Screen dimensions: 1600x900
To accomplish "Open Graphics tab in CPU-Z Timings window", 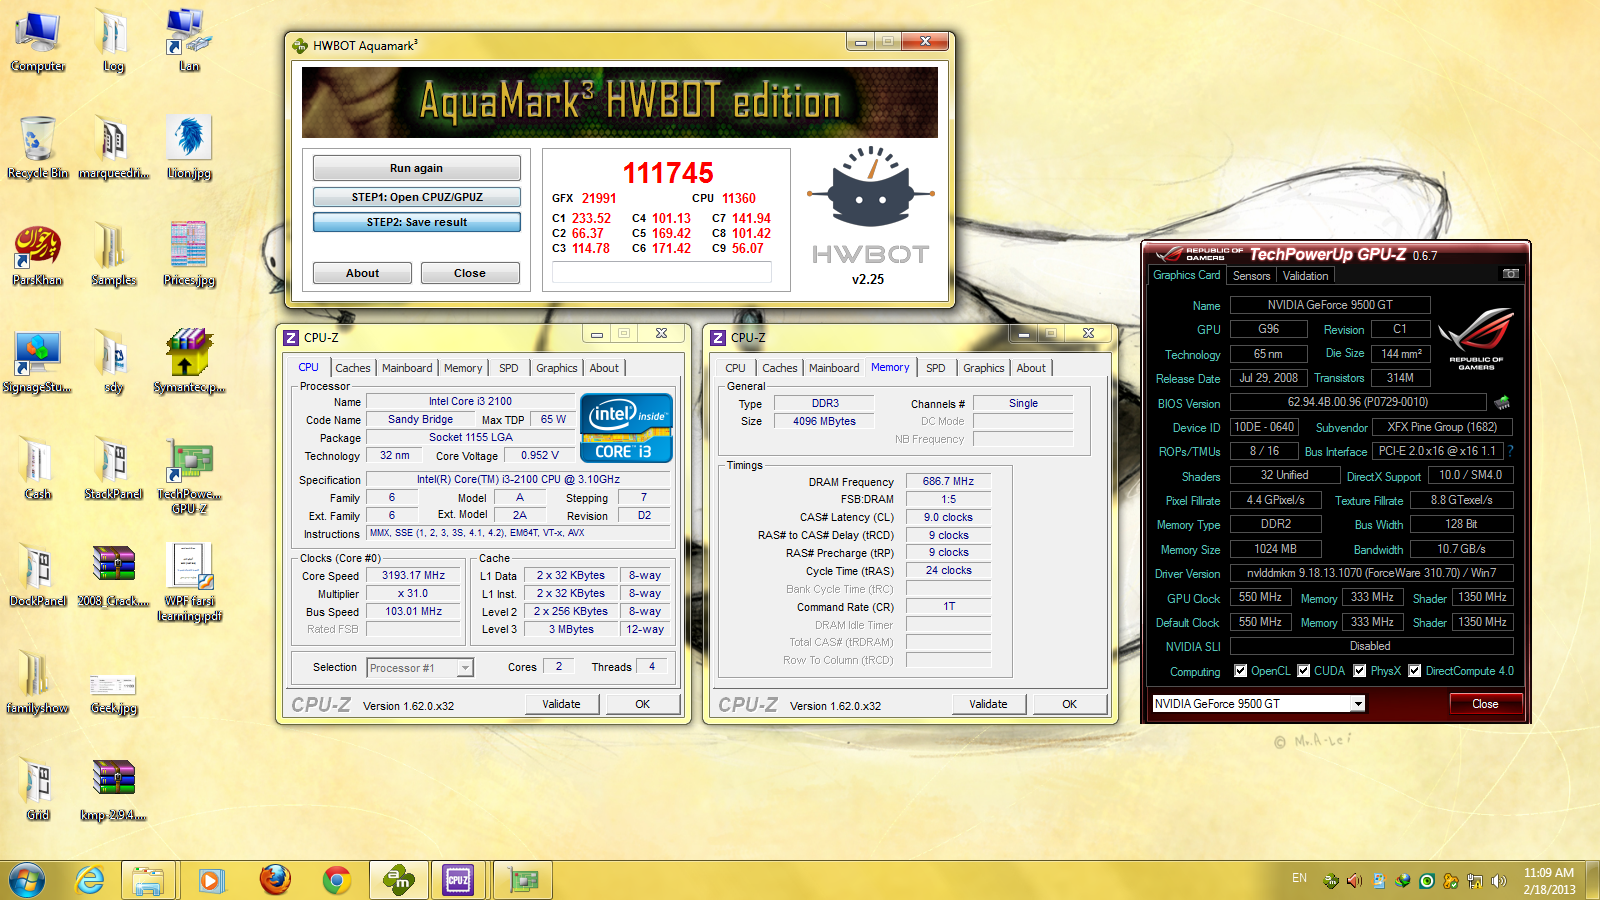I will 983,368.
